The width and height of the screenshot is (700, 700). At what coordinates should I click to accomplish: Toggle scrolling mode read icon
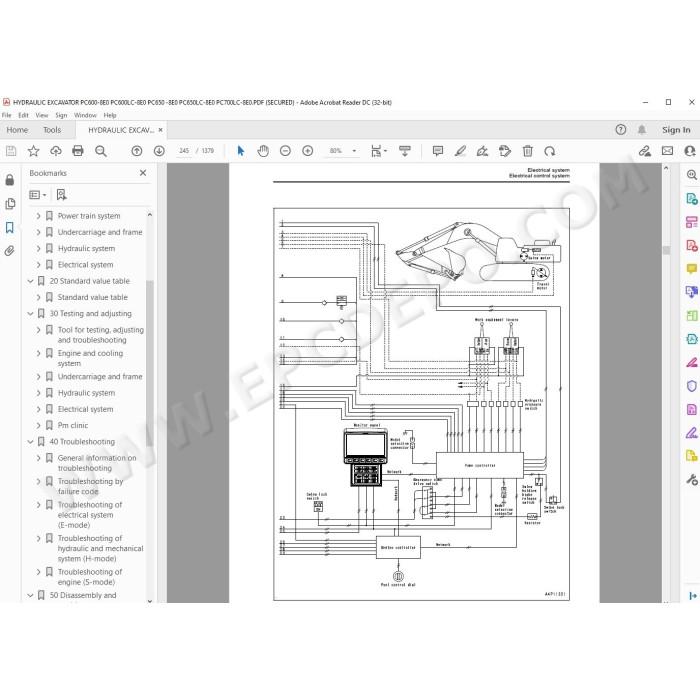pos(404,151)
